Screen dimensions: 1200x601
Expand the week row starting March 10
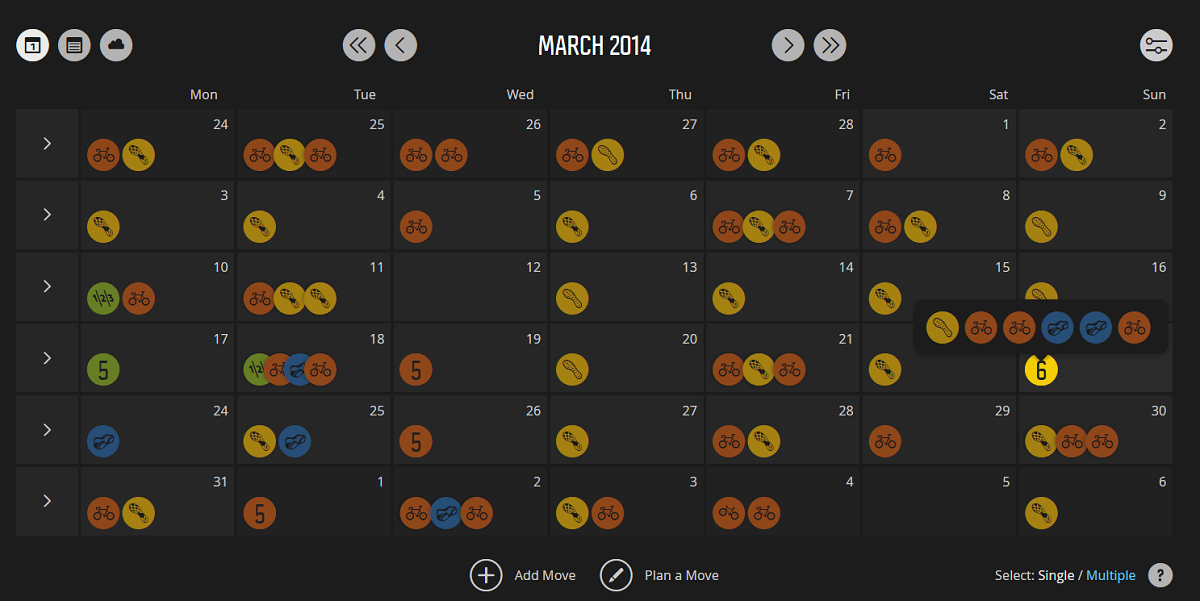47,286
